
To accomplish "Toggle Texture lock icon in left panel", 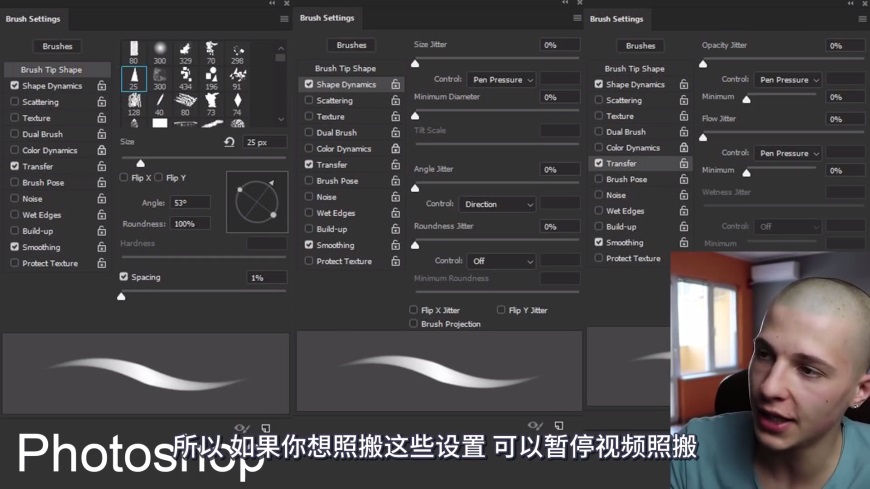I will (x=102, y=118).
